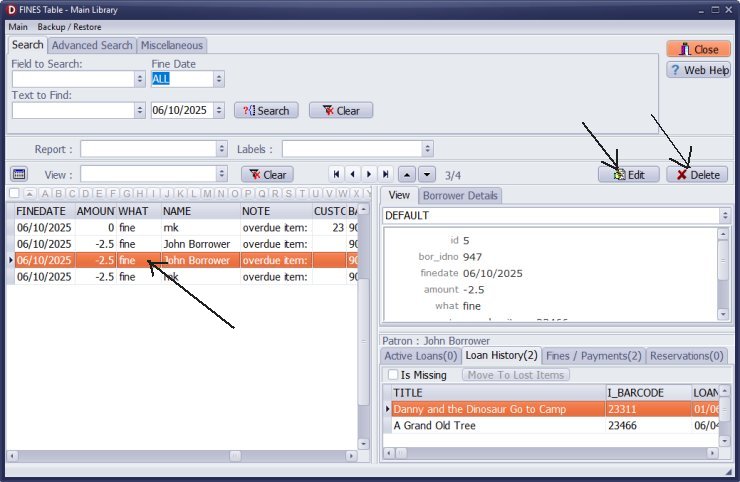Click the Web Help question icon button

coord(698,70)
